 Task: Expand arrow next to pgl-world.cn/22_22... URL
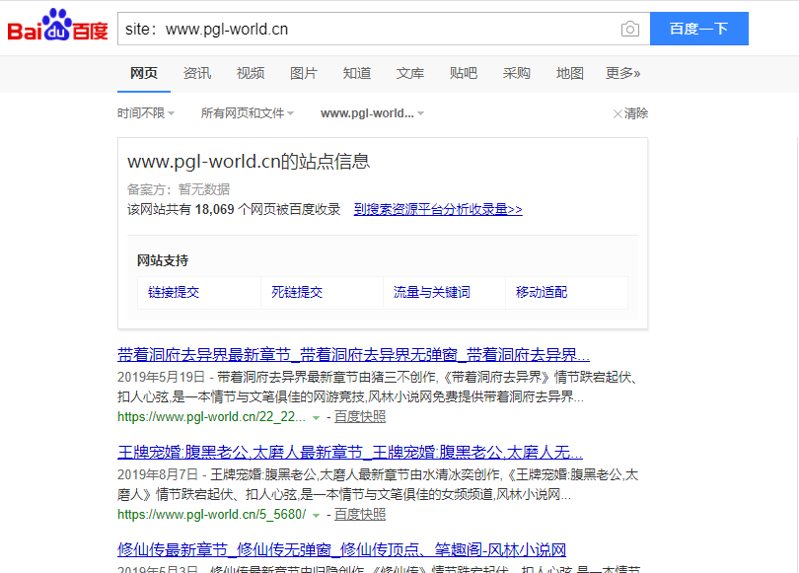[x=316, y=418]
